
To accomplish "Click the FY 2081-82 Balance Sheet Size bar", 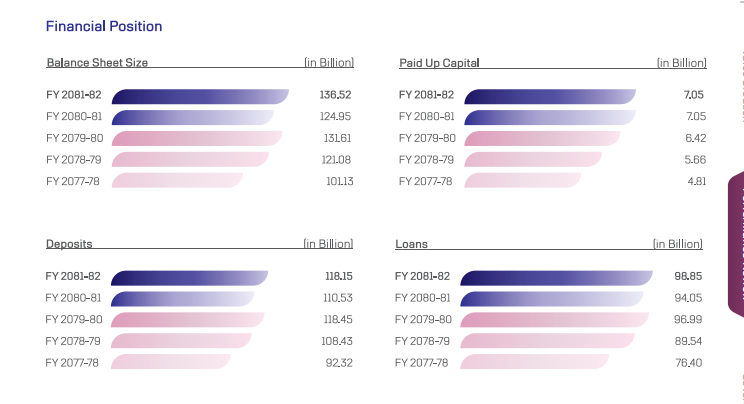I will [x=199, y=96].
